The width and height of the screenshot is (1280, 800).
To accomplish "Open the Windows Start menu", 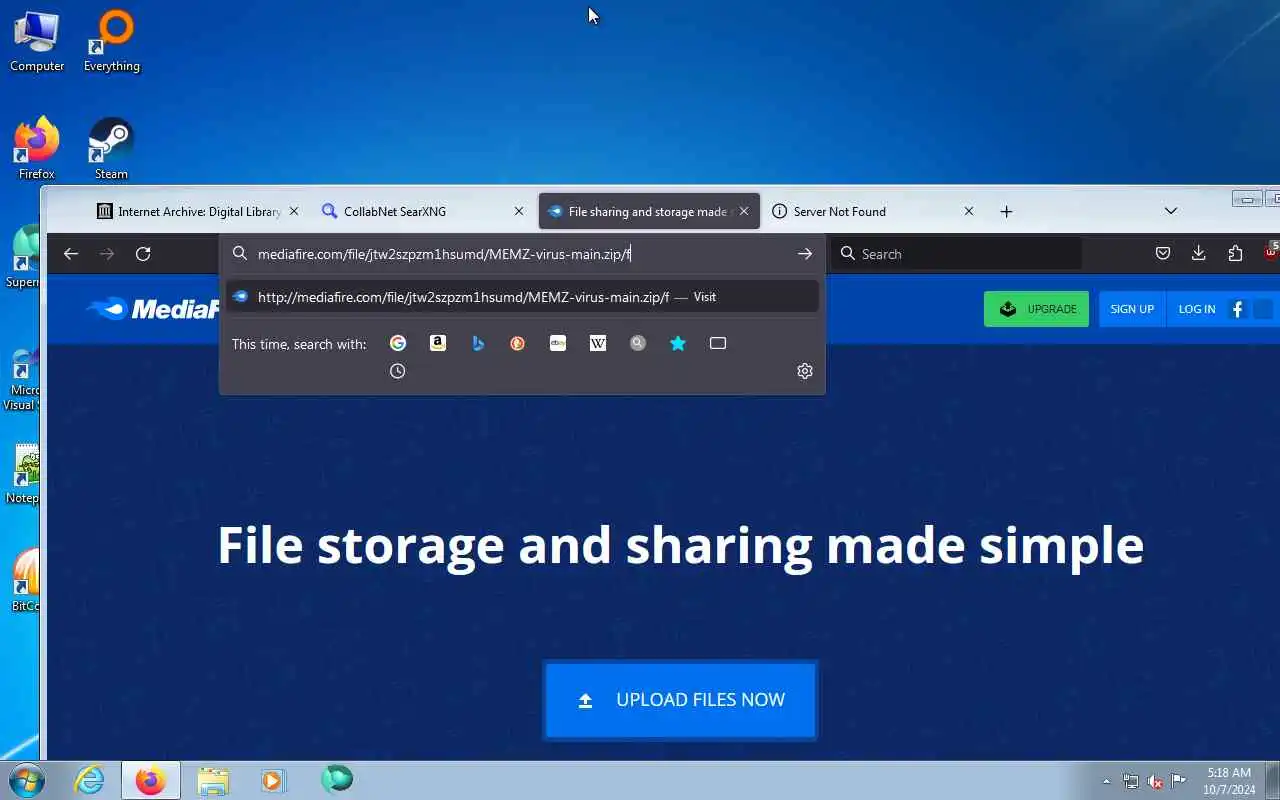I will point(27,779).
